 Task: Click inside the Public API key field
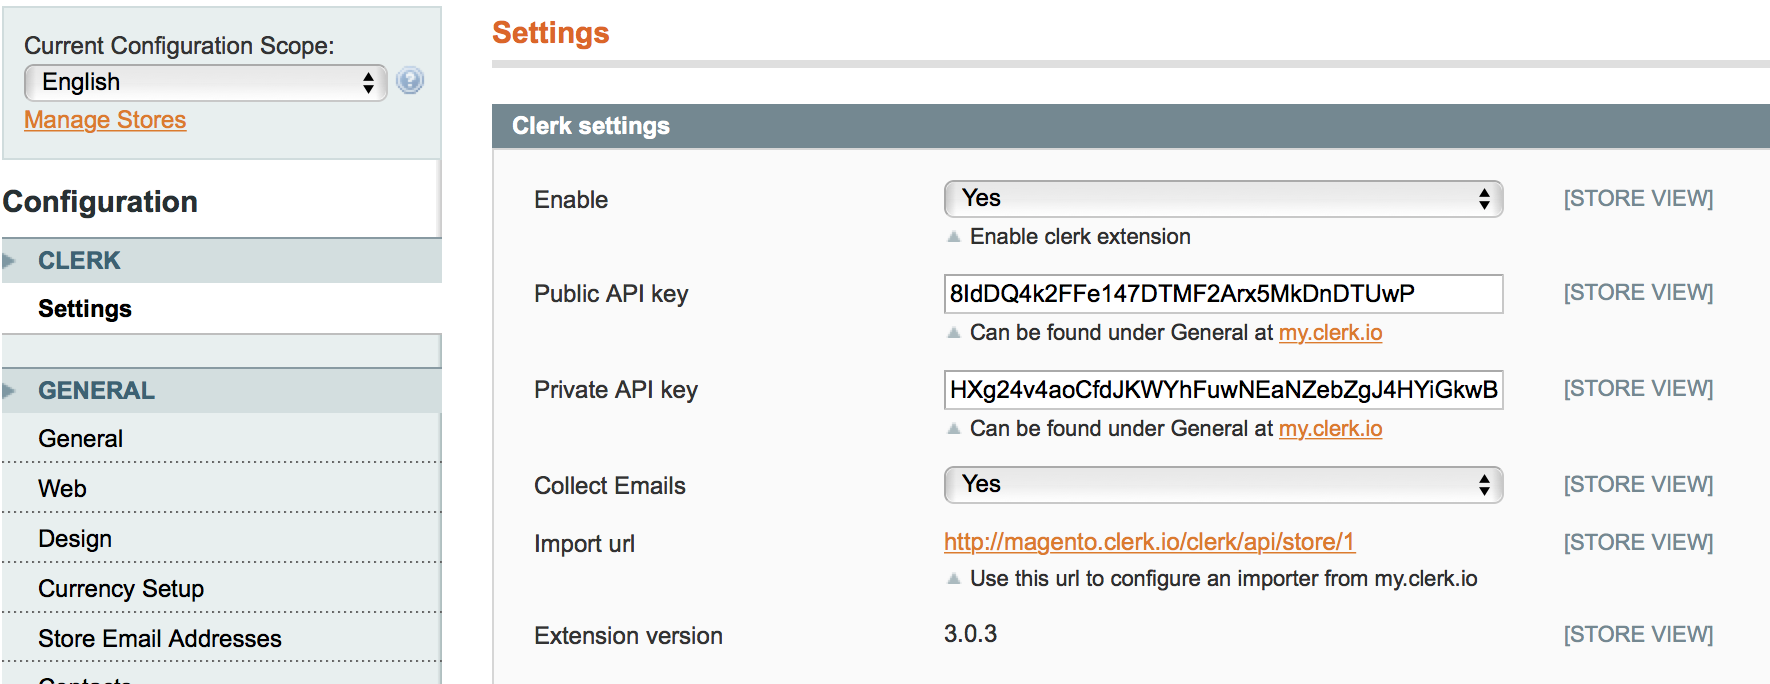[x=1222, y=293]
